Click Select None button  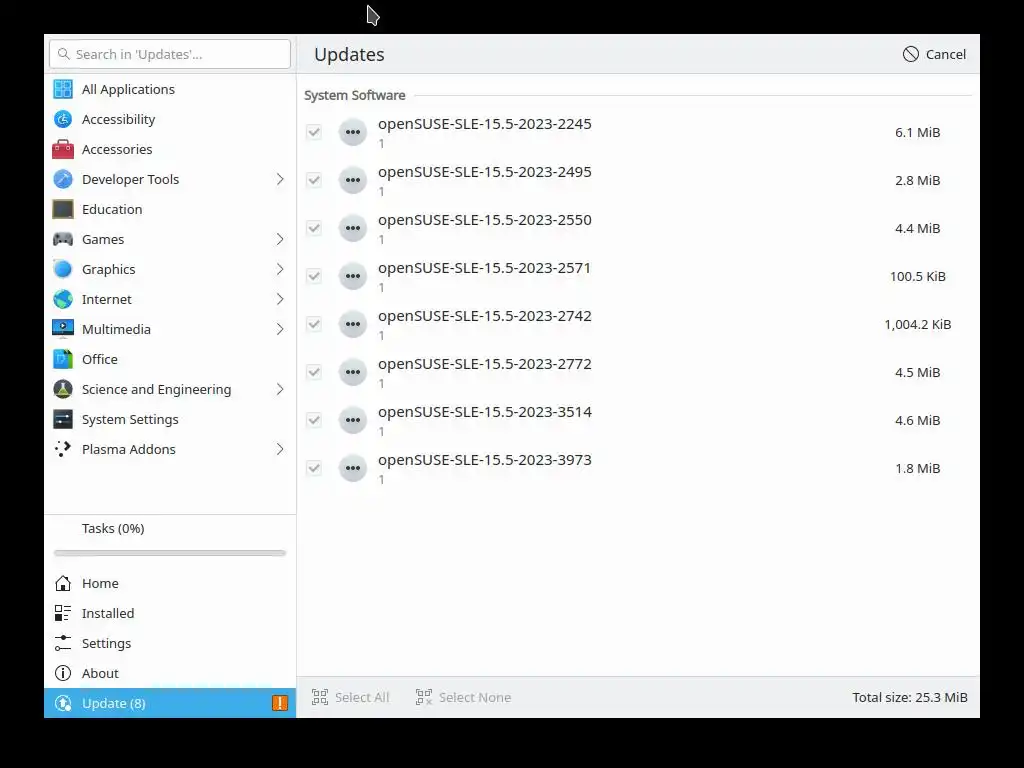click(x=463, y=697)
